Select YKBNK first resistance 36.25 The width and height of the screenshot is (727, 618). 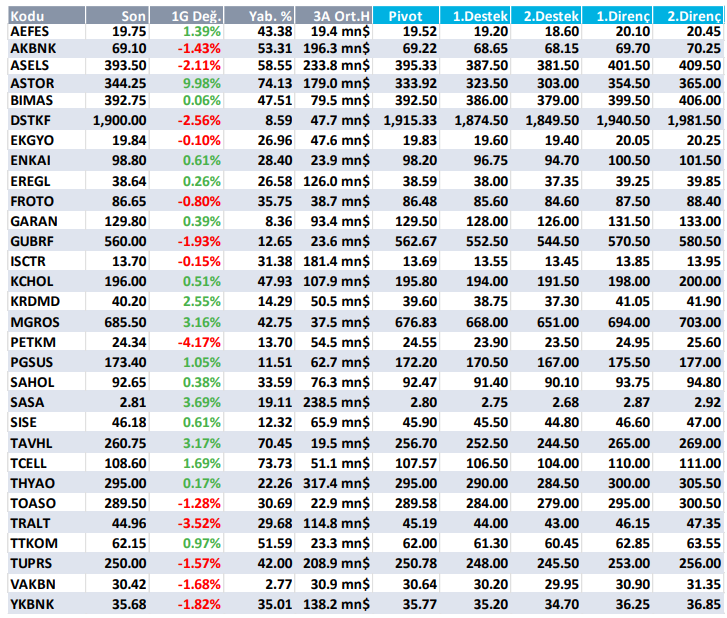click(x=633, y=605)
